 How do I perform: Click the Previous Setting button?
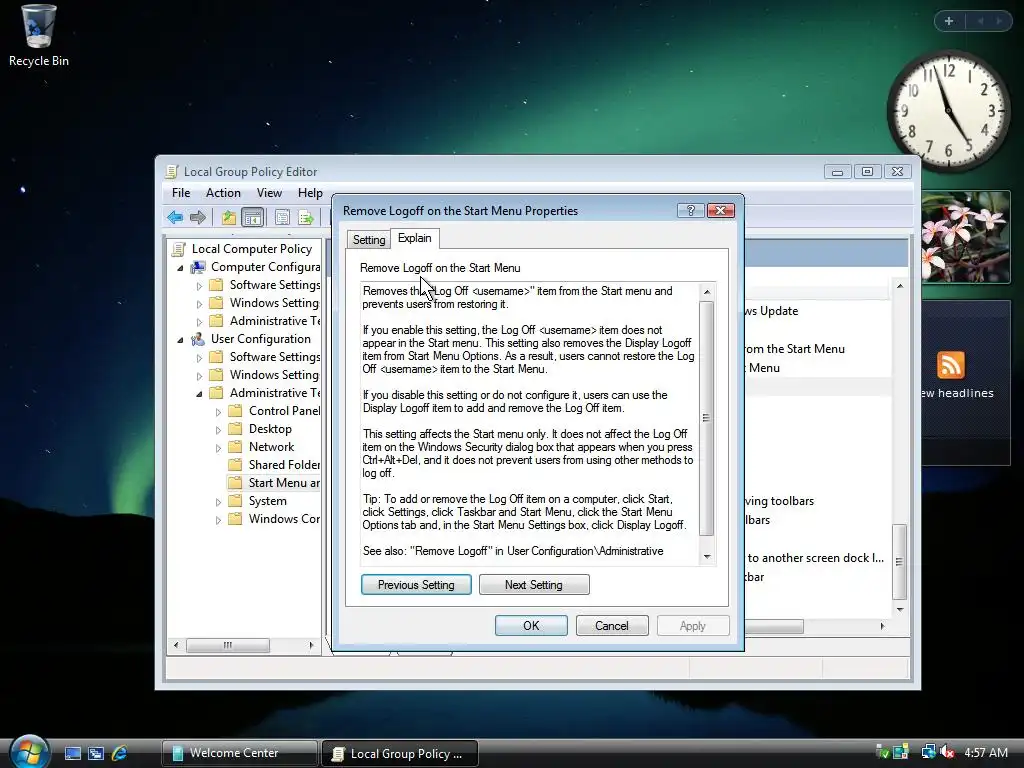416,584
